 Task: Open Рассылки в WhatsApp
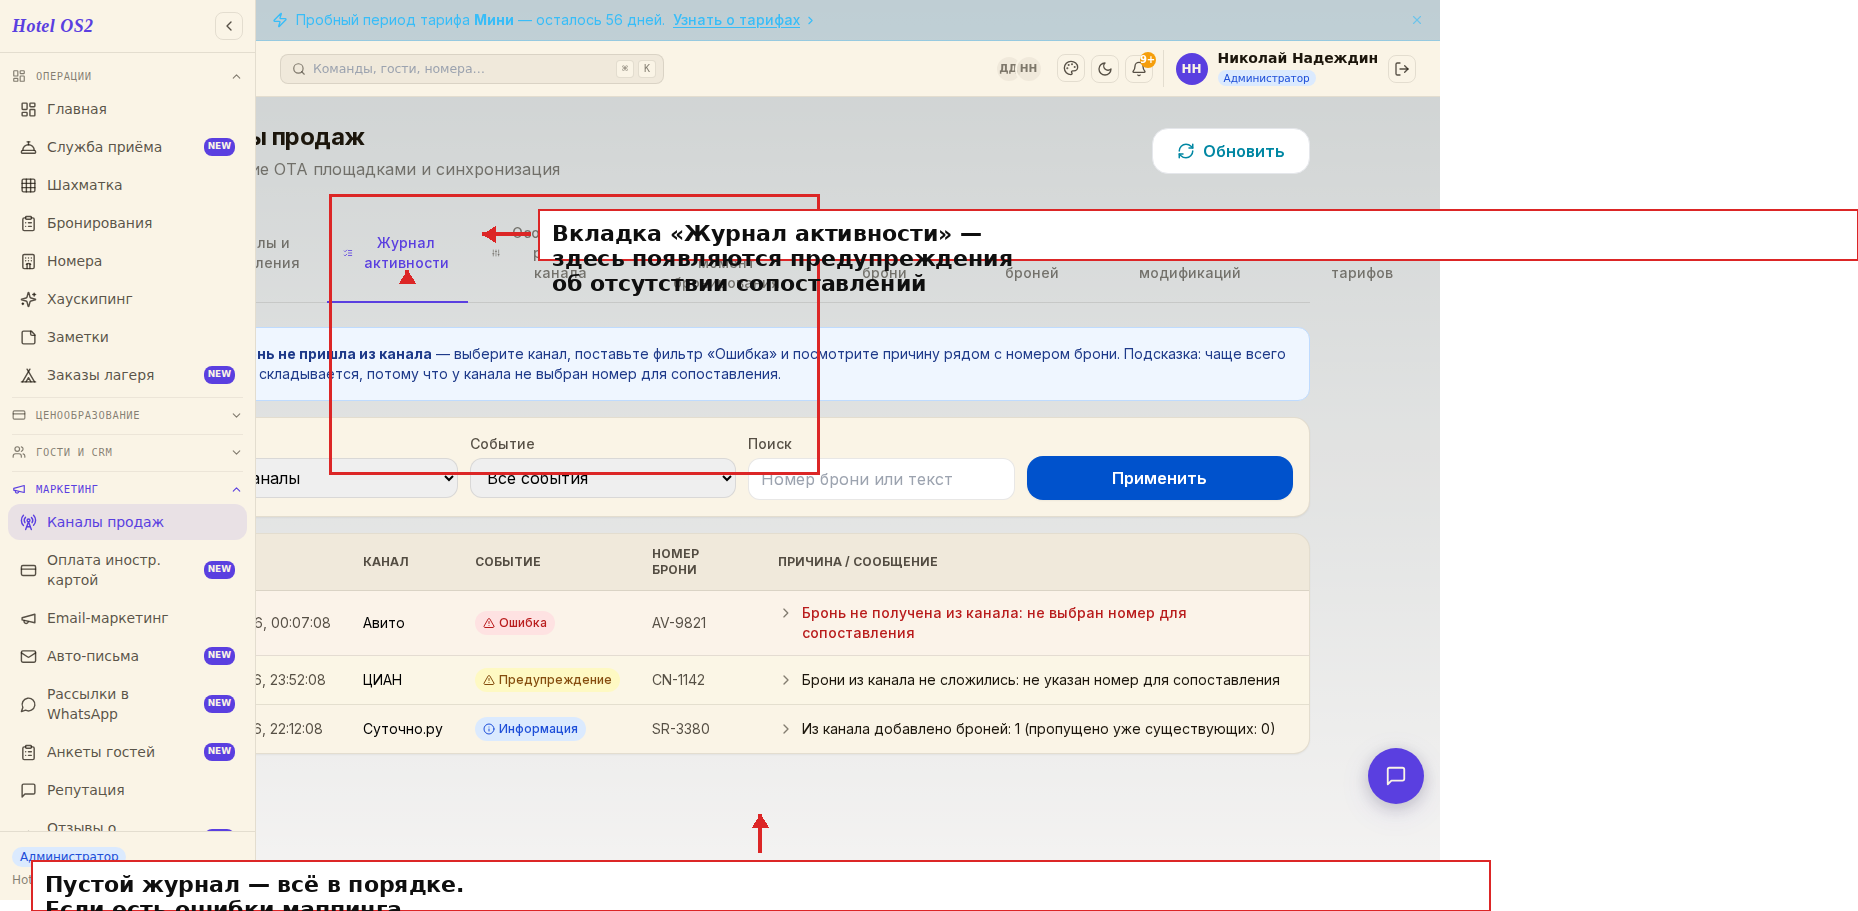[127, 704]
